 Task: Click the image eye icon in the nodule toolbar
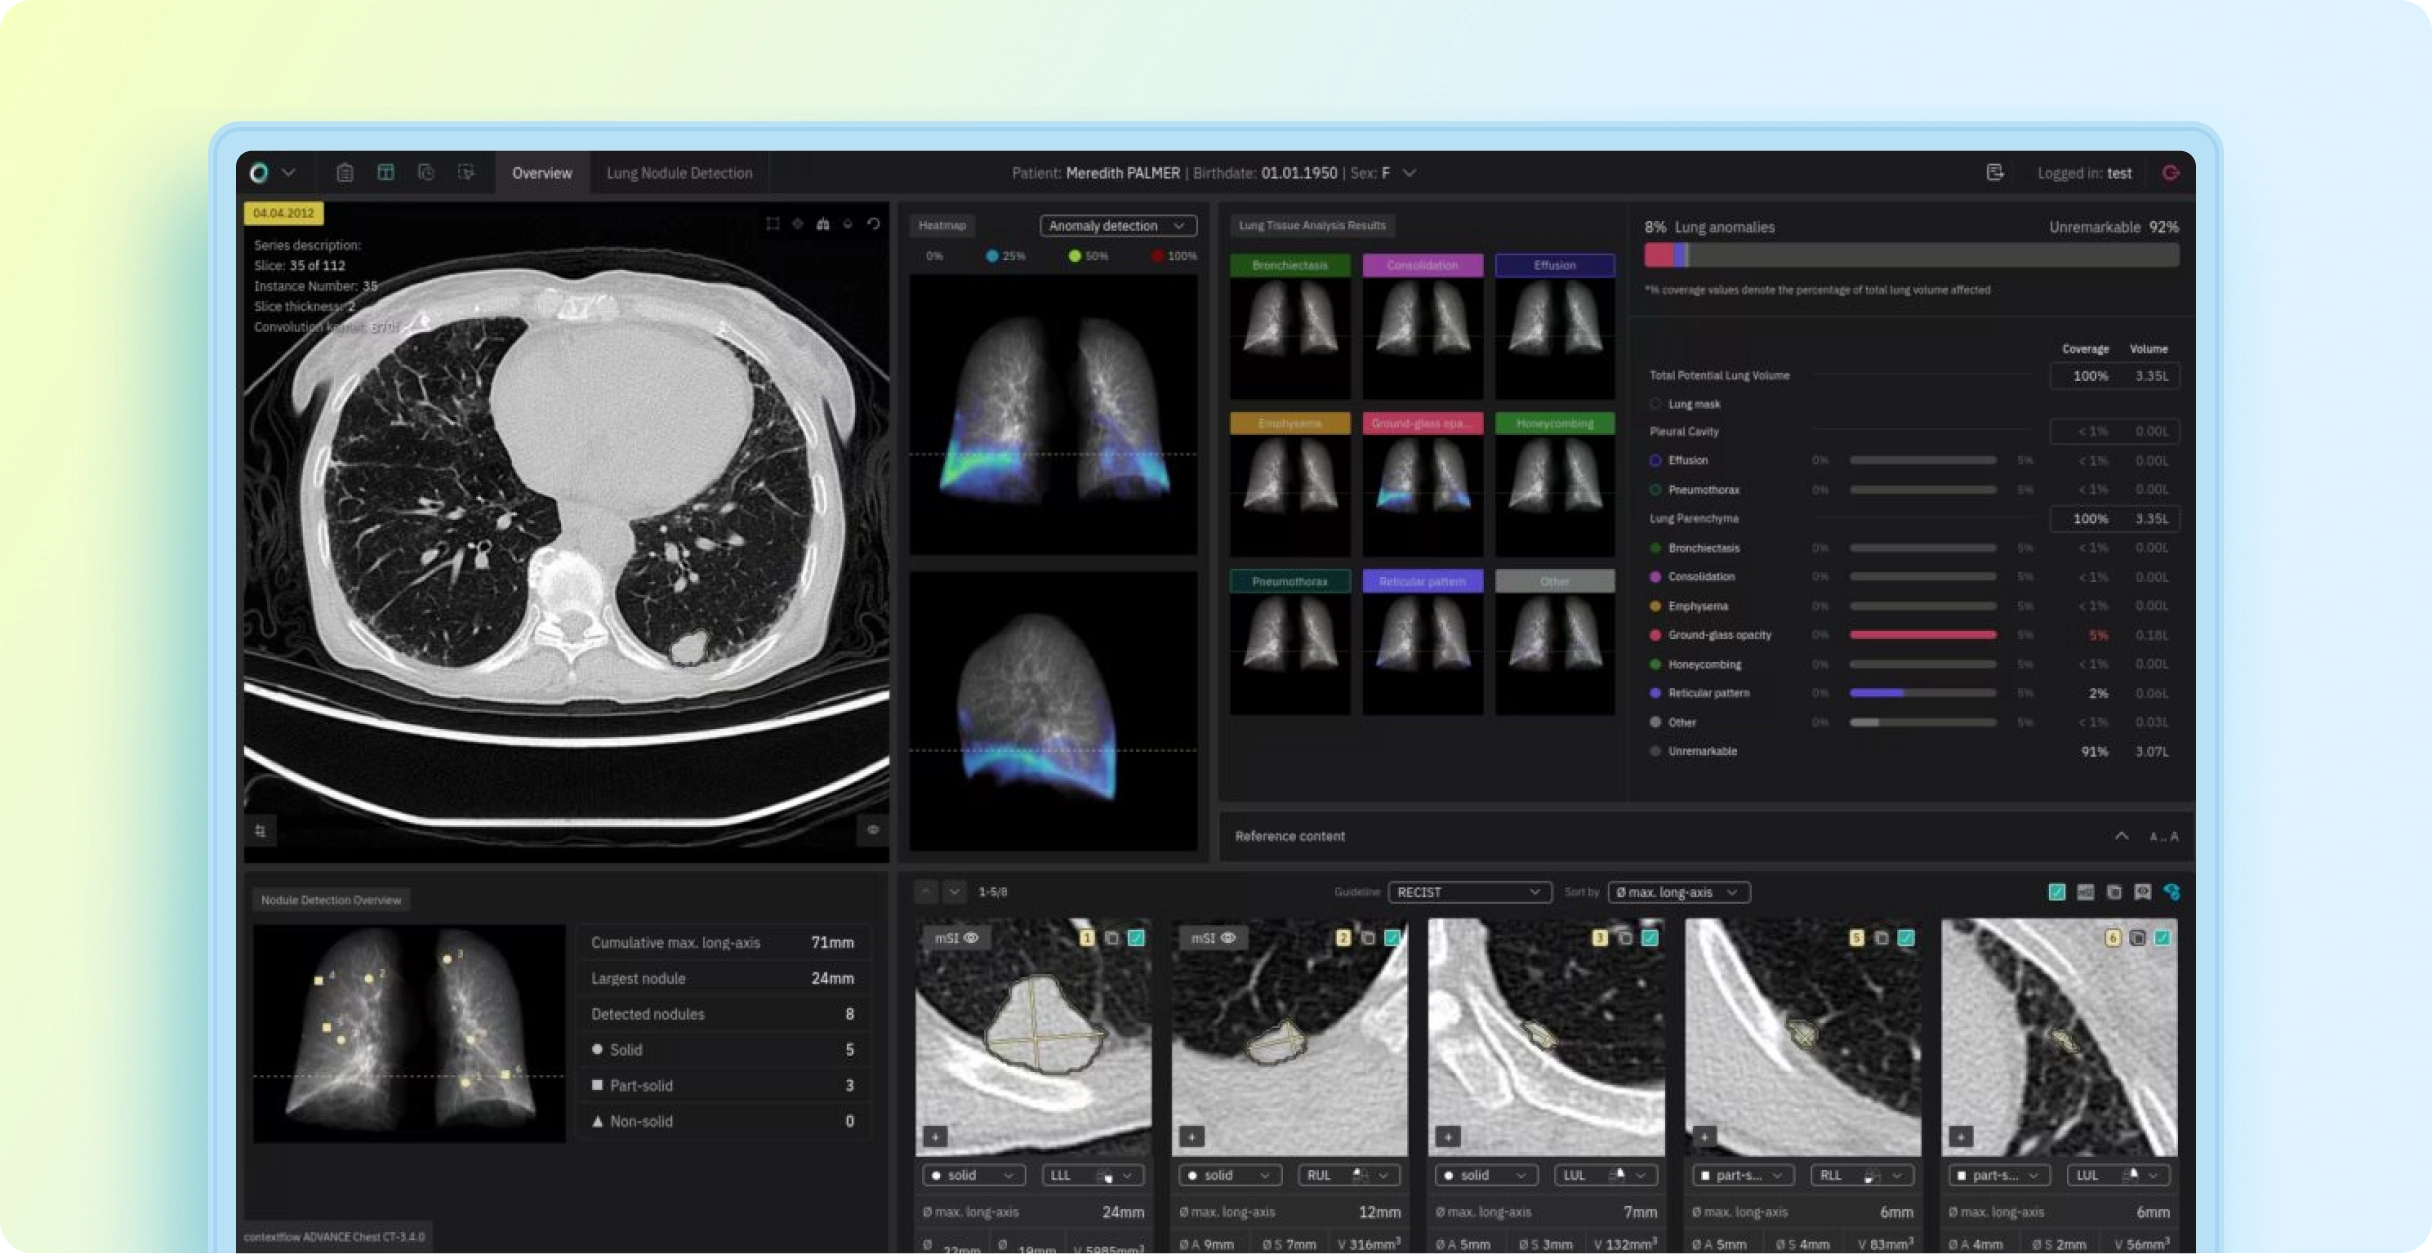click(x=2143, y=892)
